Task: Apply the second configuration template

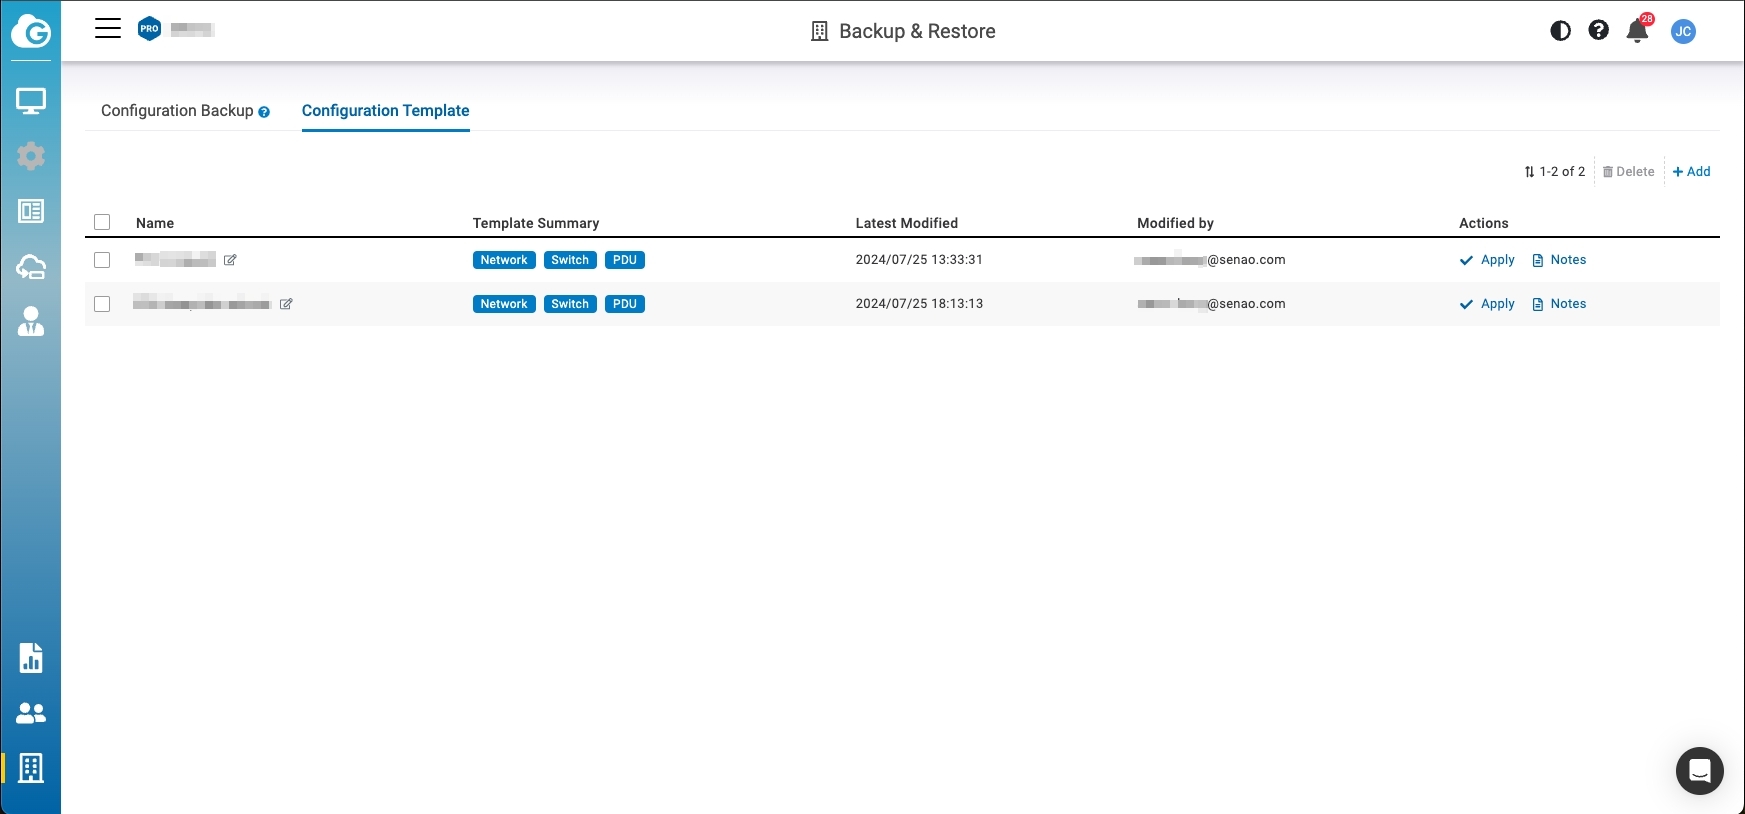Action: [1487, 304]
